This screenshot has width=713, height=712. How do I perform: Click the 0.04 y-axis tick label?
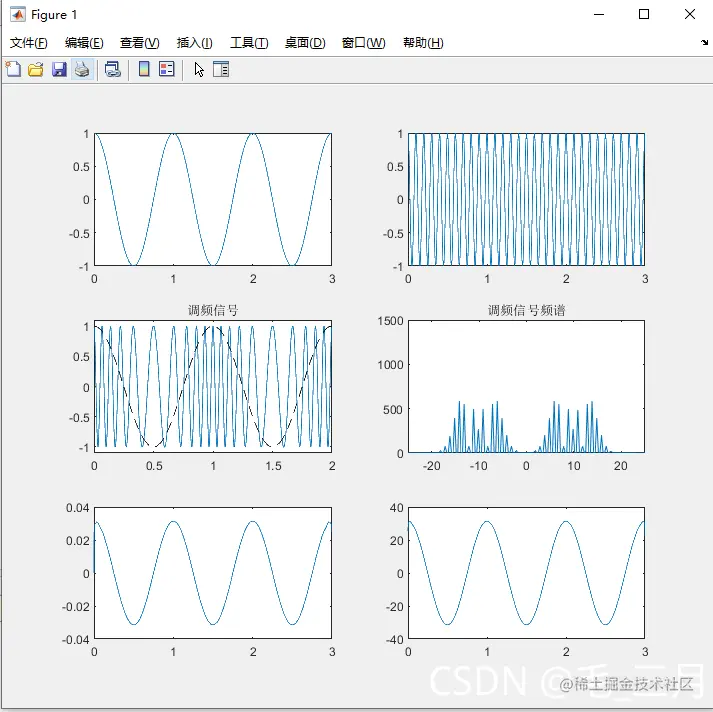pyautogui.click(x=77, y=508)
